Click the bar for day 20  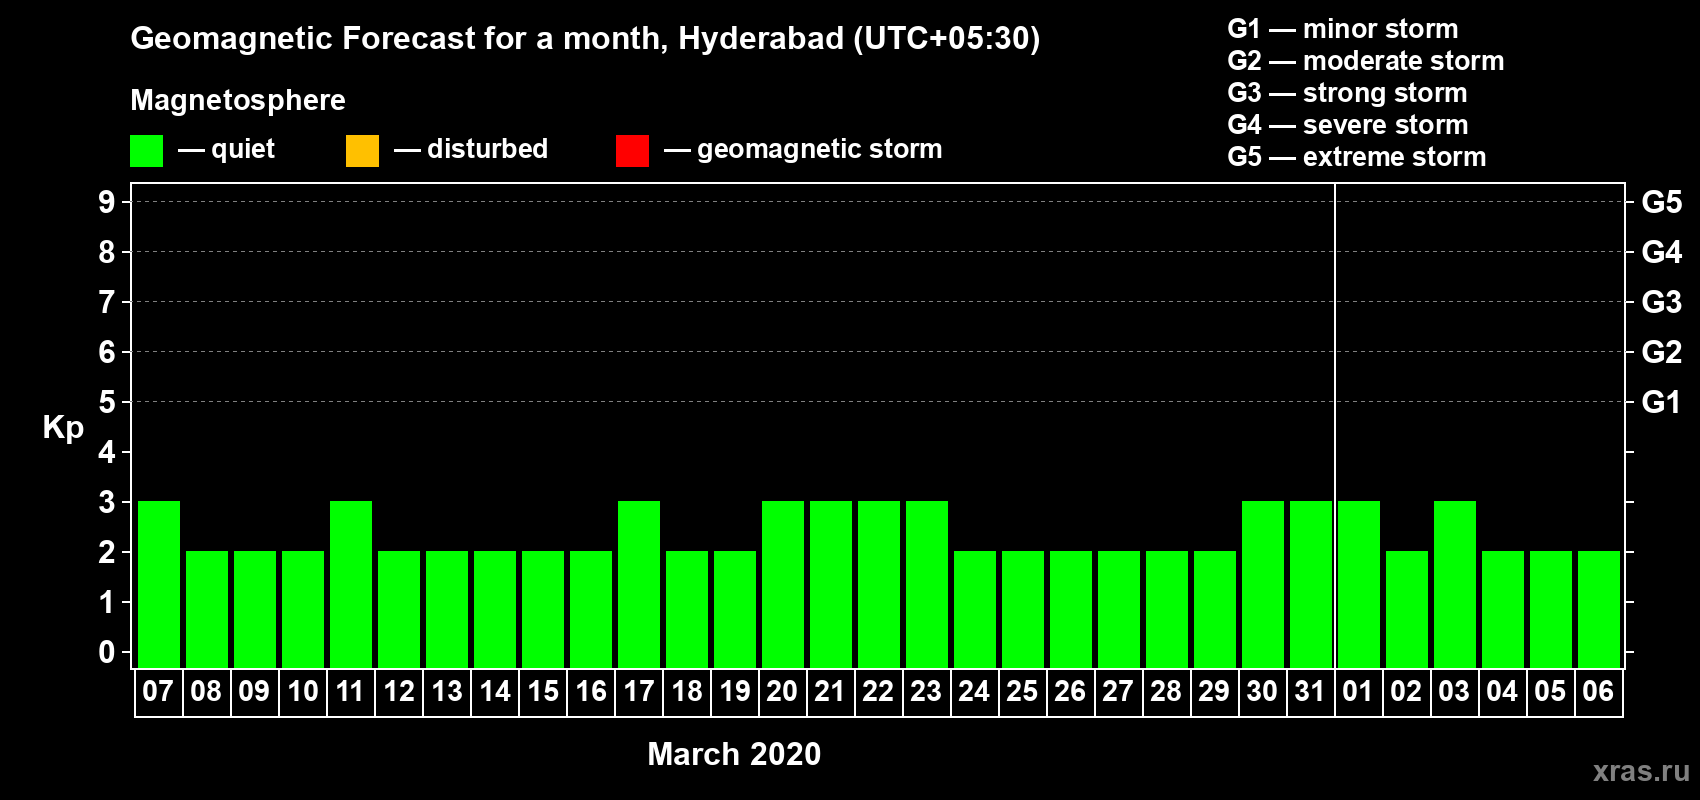pos(783,584)
